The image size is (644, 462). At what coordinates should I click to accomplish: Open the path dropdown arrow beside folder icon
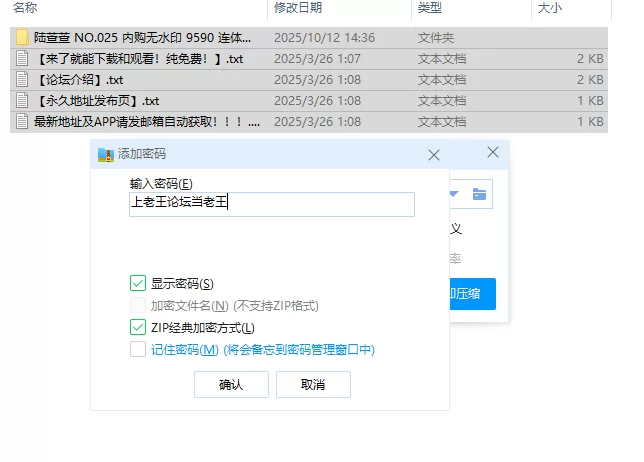454,194
